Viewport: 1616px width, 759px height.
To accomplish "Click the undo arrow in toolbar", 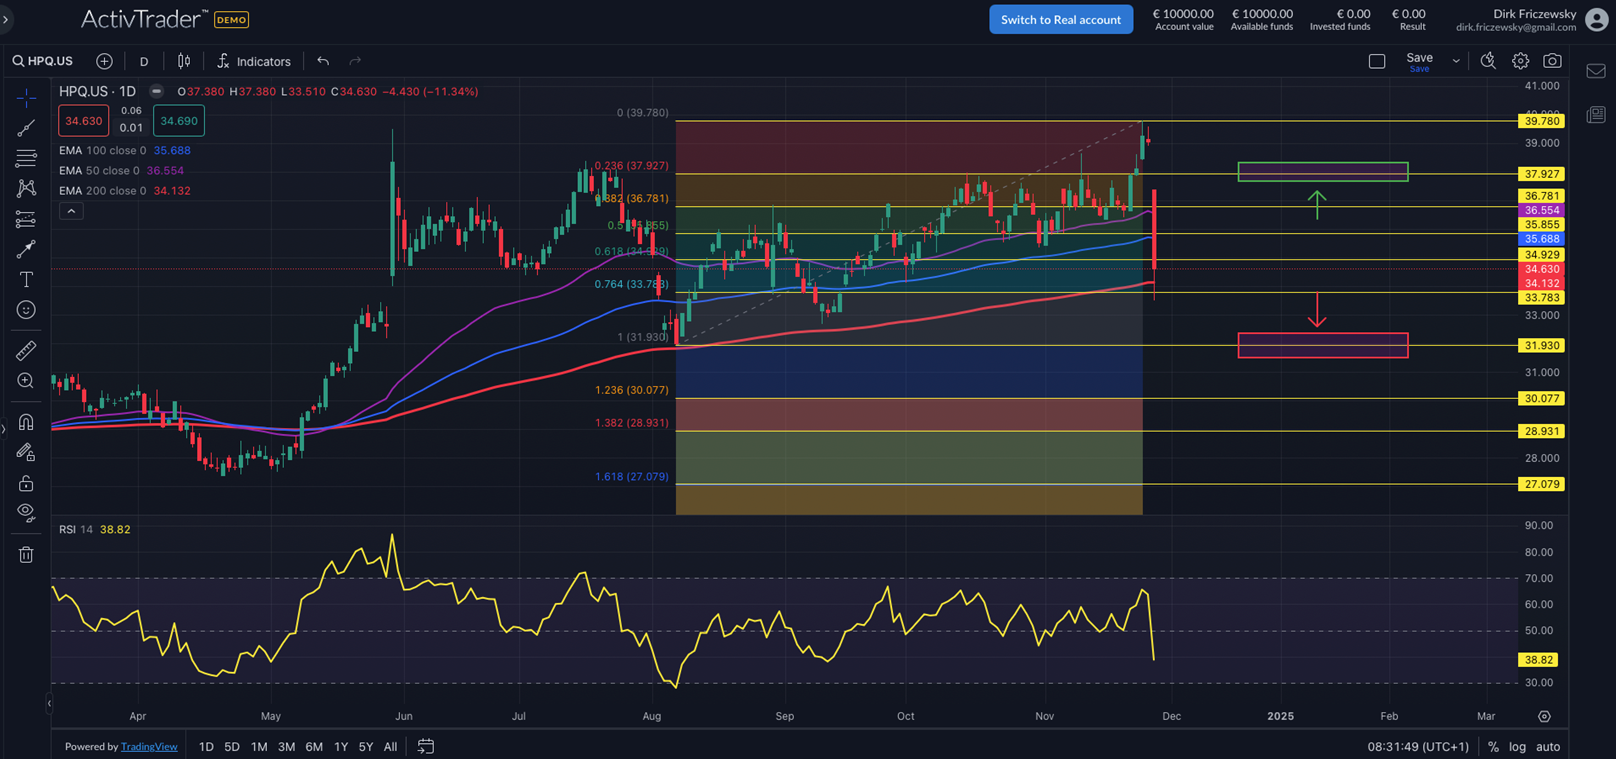I will [323, 61].
